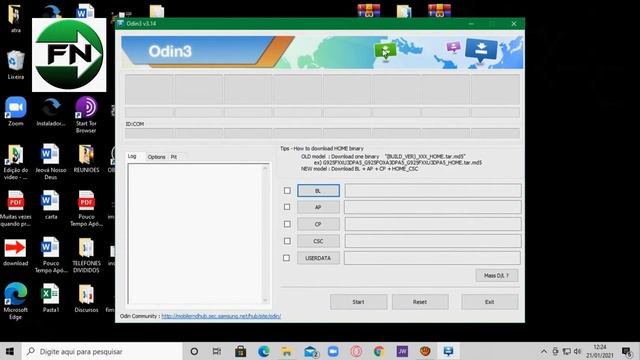The width and height of the screenshot is (640, 360).
Task: Select the Start Tor Browser shortcut
Action: click(x=86, y=114)
